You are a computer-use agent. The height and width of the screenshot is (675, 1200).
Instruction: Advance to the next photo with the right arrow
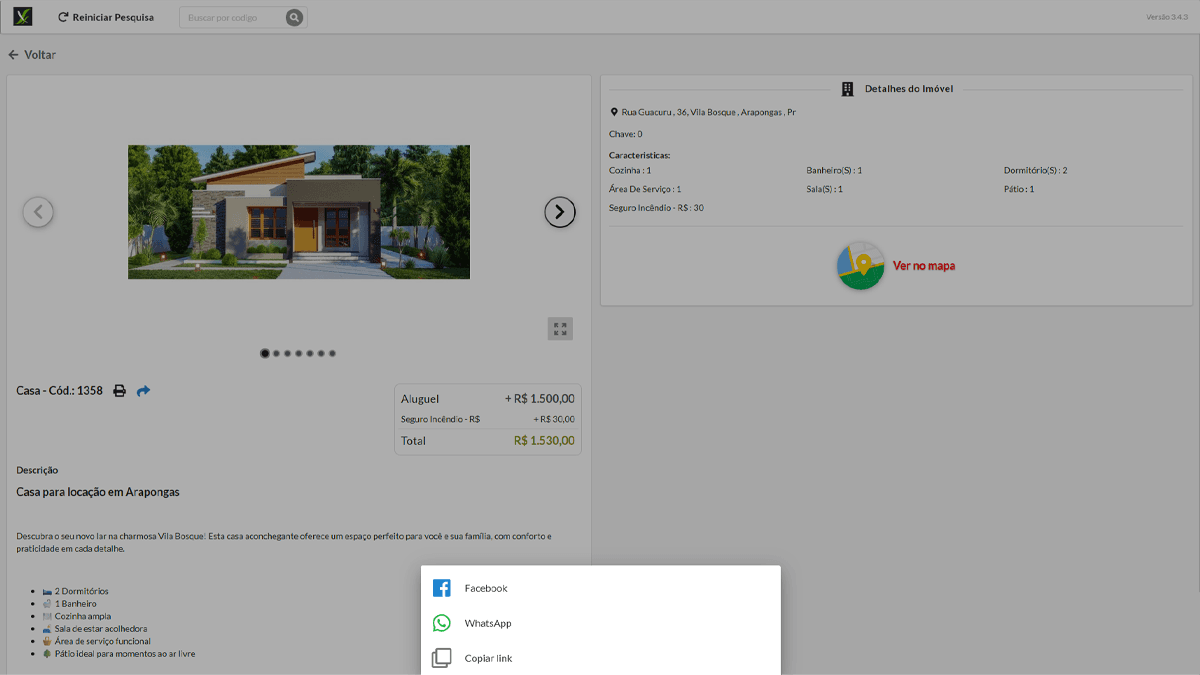pos(560,212)
